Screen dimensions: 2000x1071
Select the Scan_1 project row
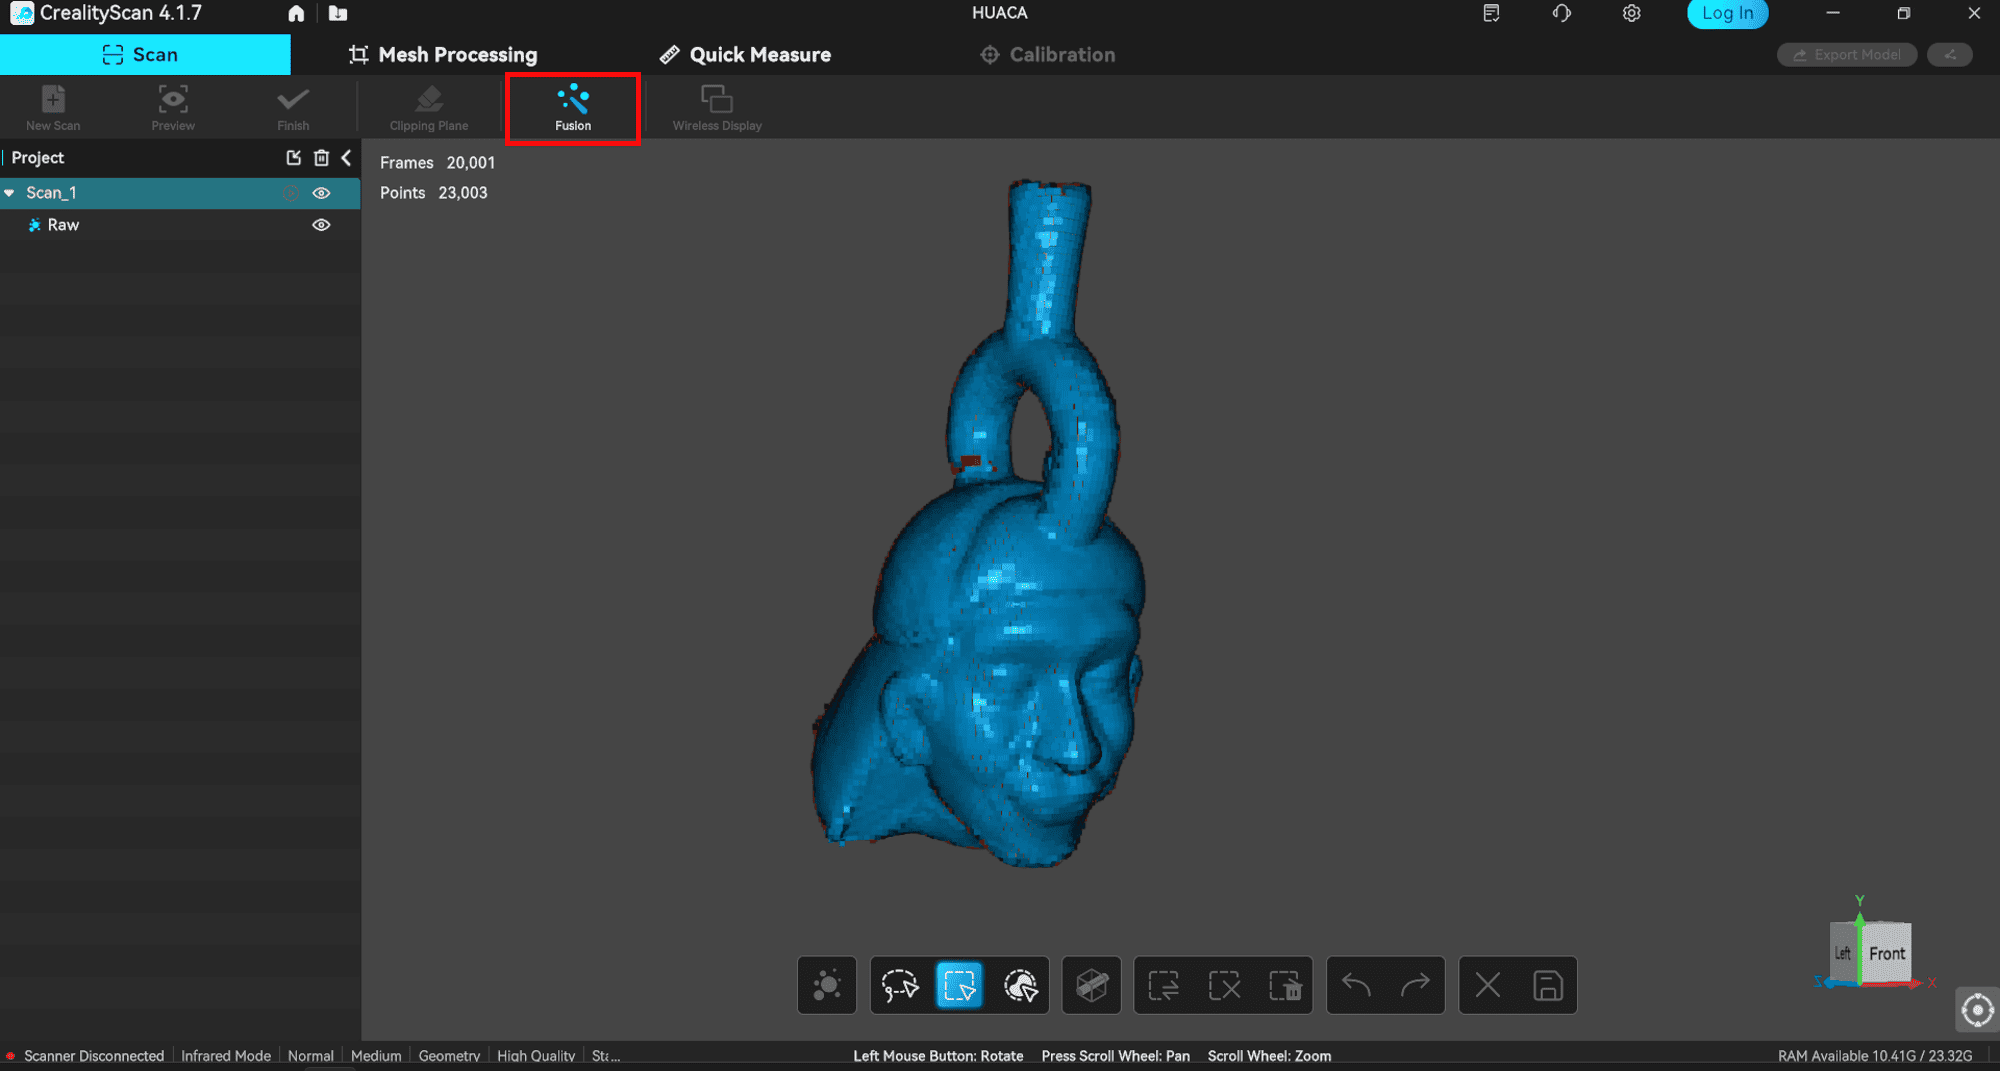tap(180, 193)
